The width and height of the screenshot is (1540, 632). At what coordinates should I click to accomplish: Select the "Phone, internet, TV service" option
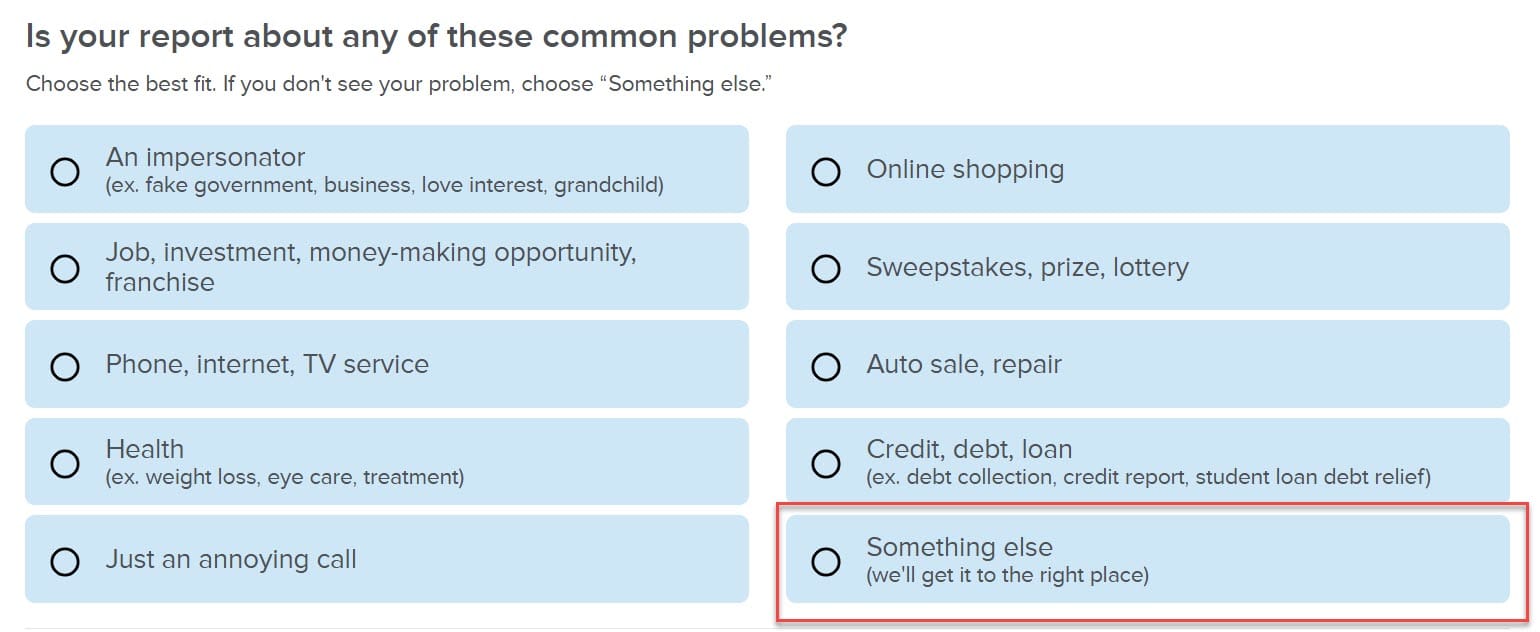[x=65, y=365]
